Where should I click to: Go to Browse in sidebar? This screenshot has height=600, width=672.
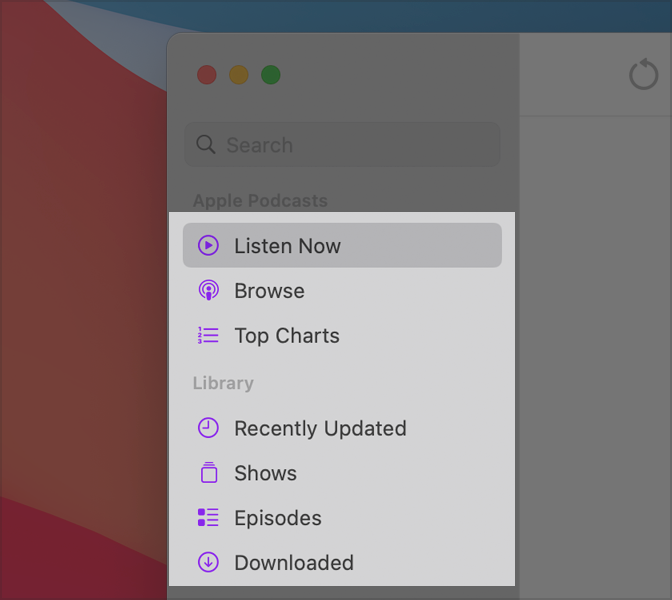[x=342, y=291]
